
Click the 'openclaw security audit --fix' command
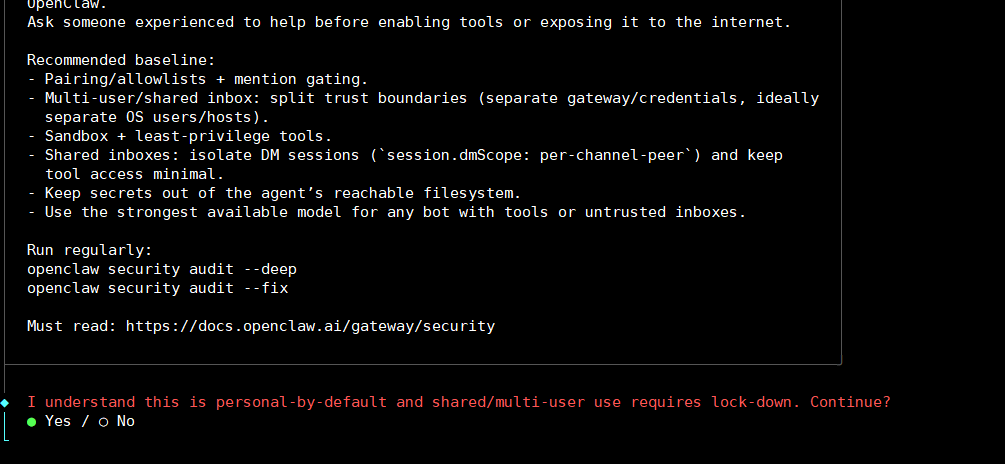[x=158, y=288]
